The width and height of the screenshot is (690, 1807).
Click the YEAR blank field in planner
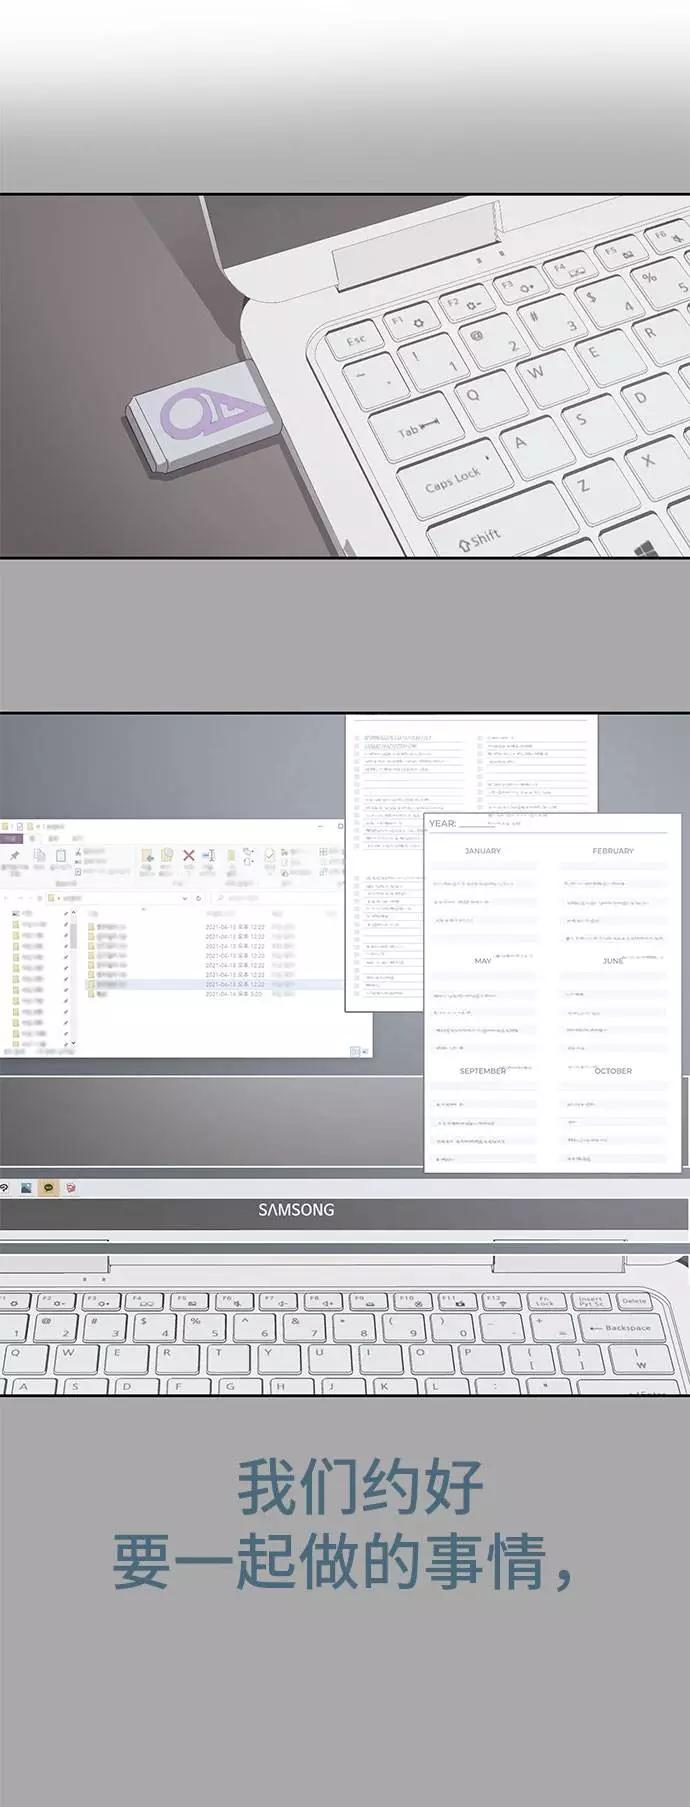(476, 824)
